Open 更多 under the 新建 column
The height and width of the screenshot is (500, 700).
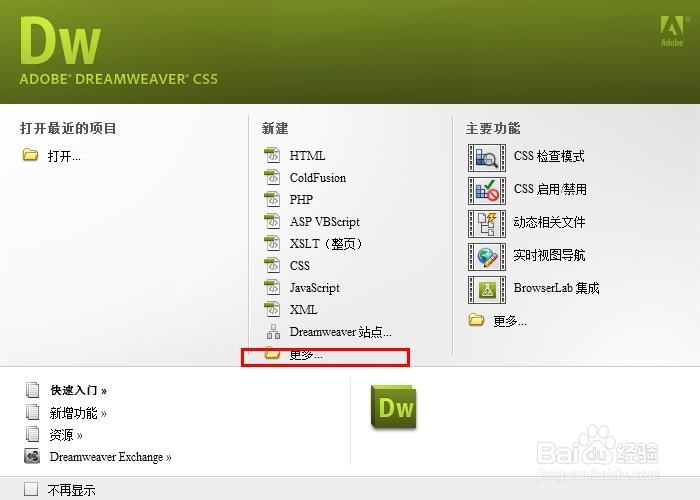pyautogui.click(x=306, y=355)
